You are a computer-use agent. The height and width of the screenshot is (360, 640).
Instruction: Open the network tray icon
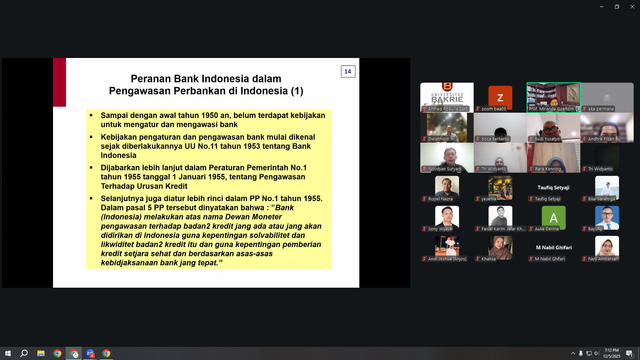click(589, 353)
